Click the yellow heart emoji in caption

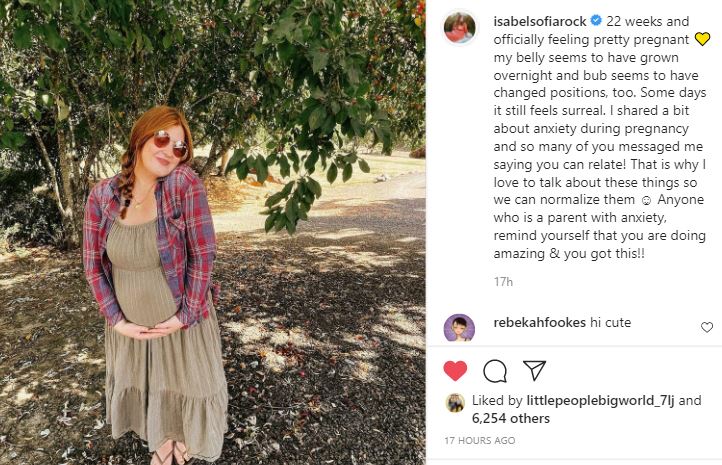(x=702, y=40)
